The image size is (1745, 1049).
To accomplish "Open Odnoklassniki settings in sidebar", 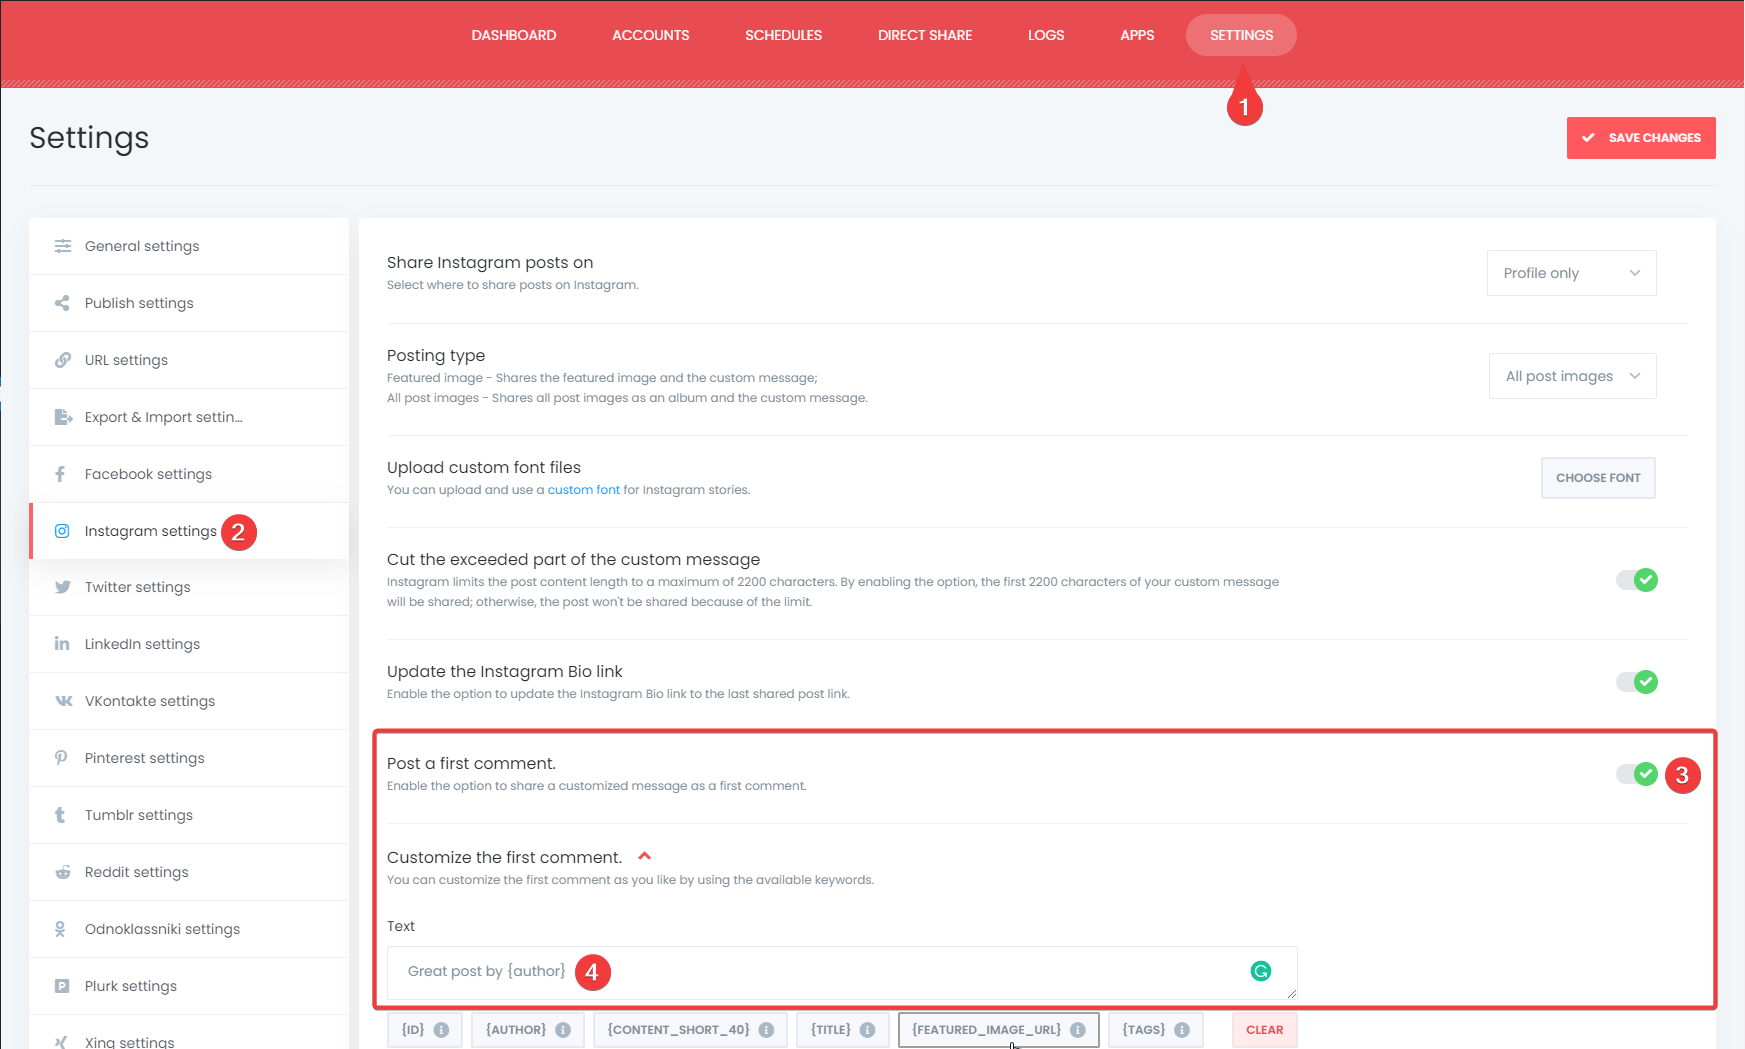I will point(189,929).
